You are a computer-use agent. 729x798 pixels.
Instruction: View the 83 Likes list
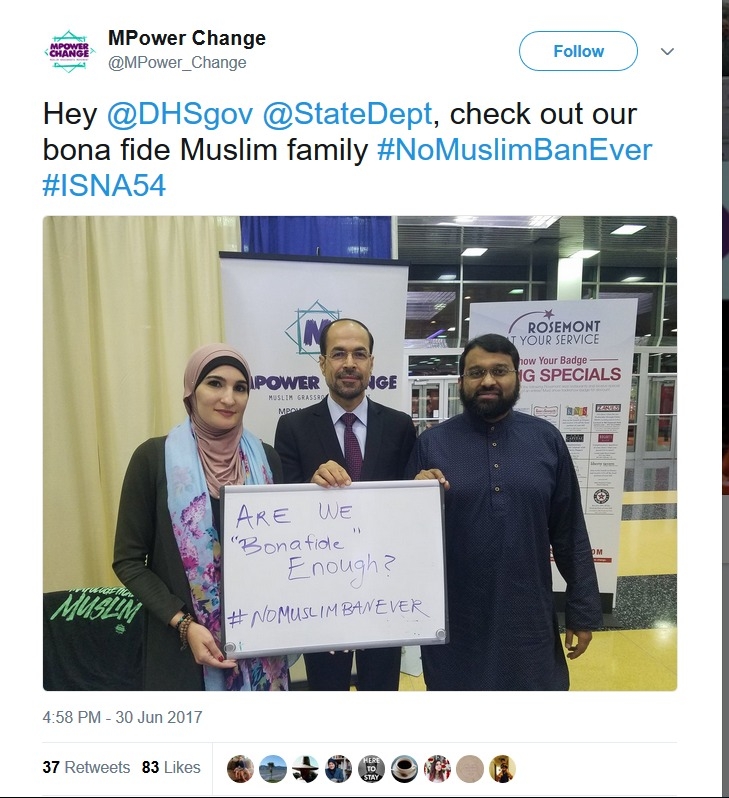[x=171, y=767]
